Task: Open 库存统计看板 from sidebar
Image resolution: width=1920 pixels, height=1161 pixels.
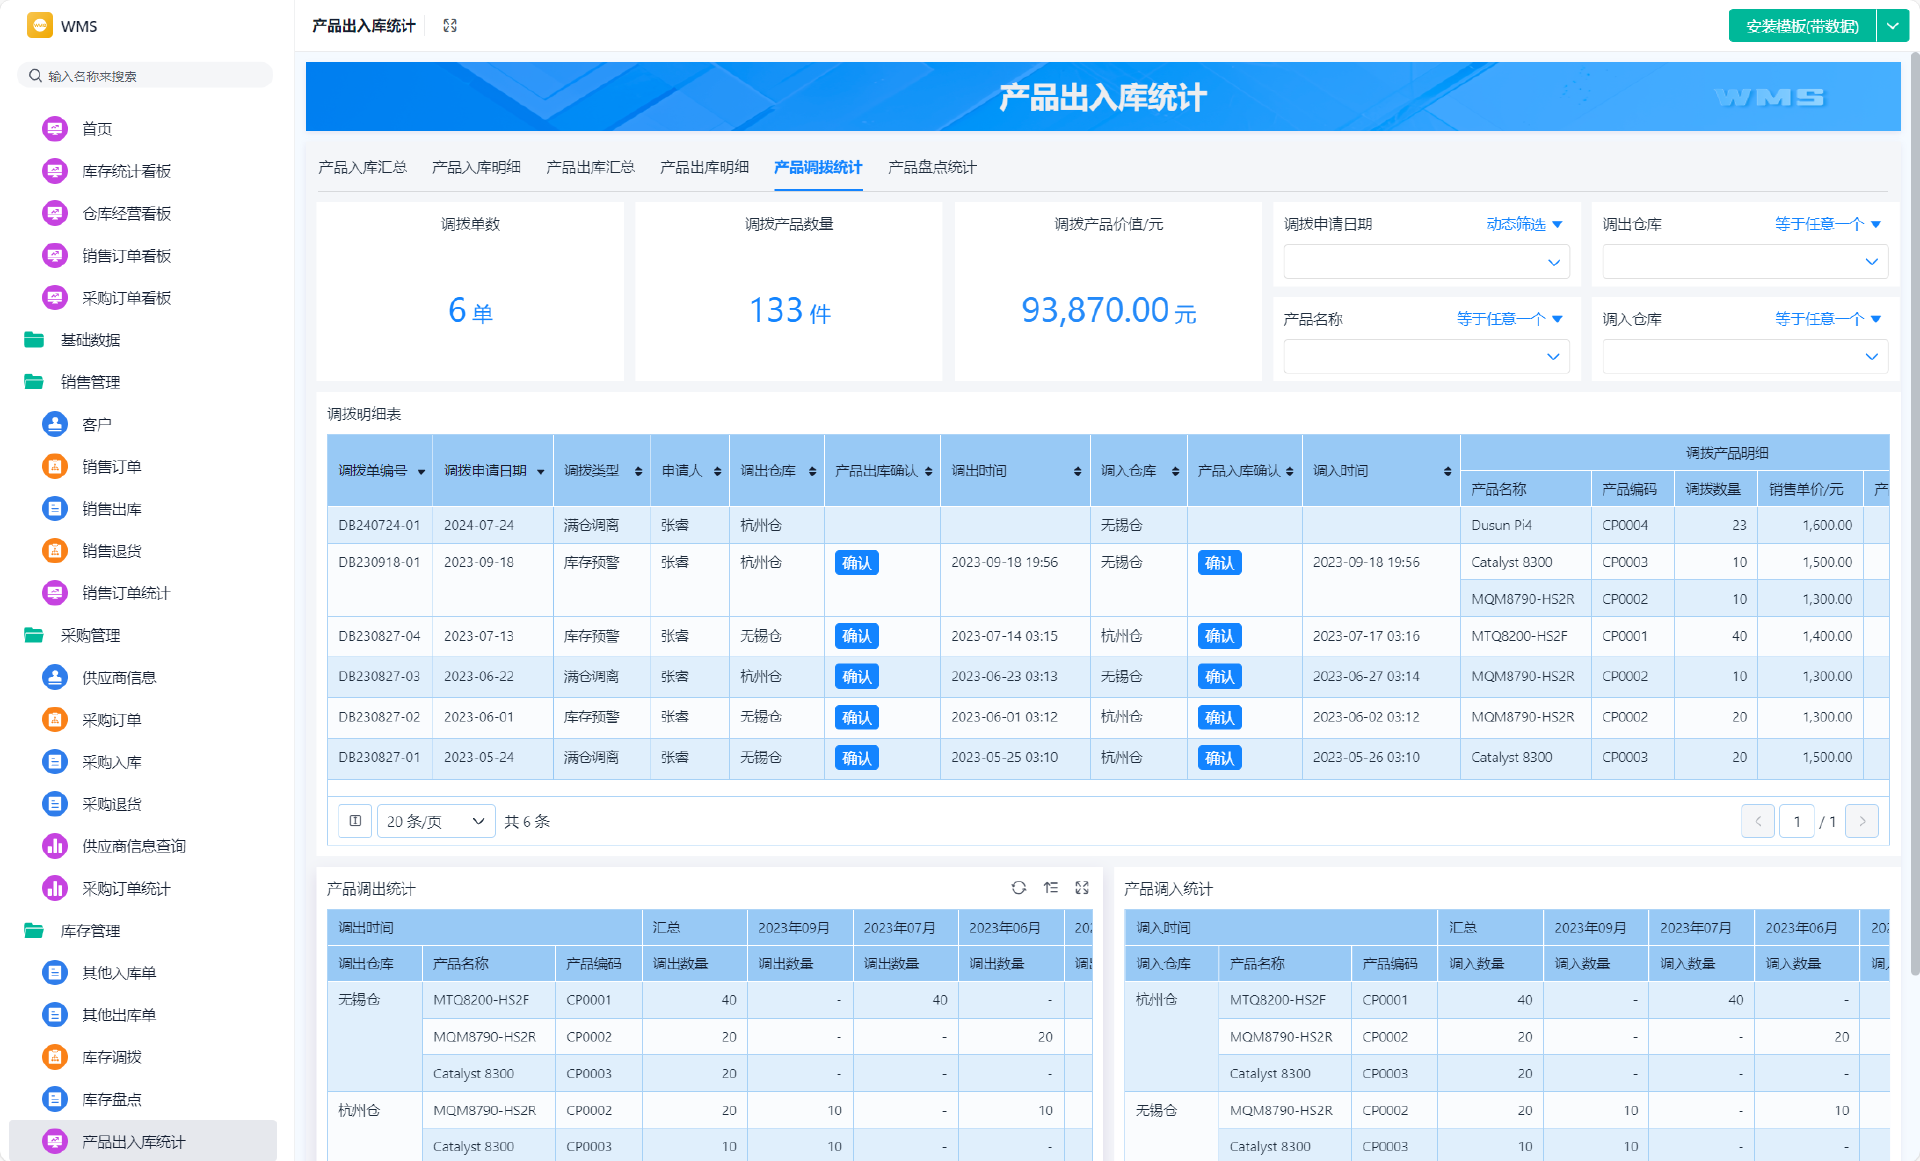Action: (126, 171)
